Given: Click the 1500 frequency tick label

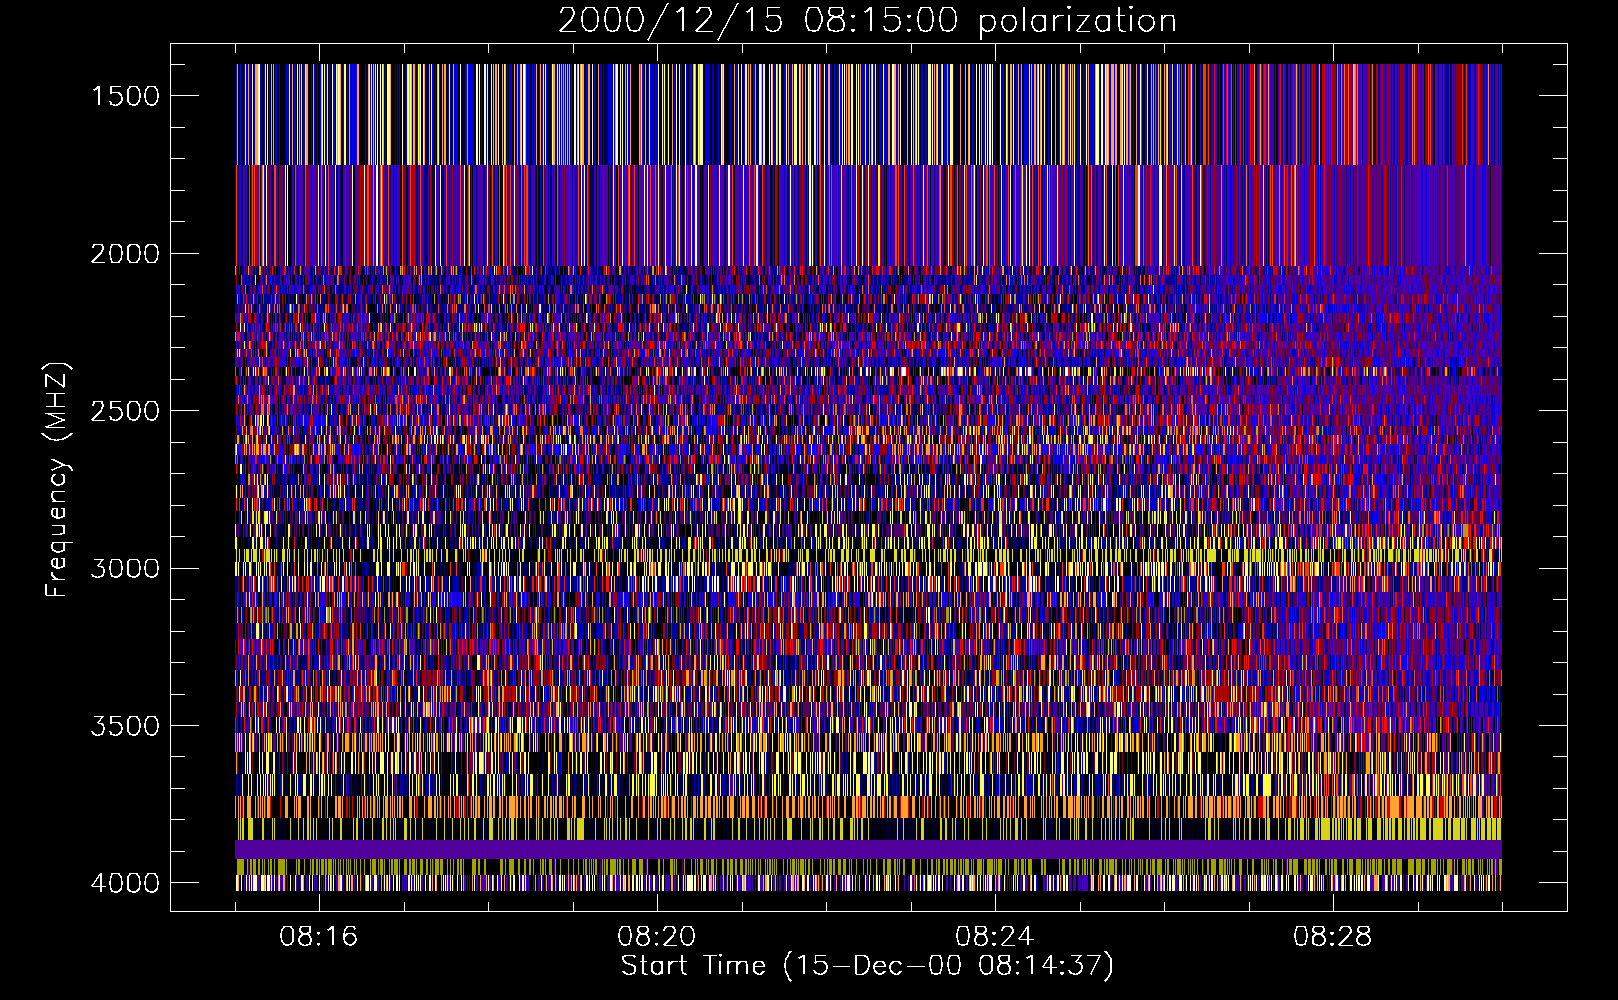Looking at the screenshot, I should (x=125, y=96).
